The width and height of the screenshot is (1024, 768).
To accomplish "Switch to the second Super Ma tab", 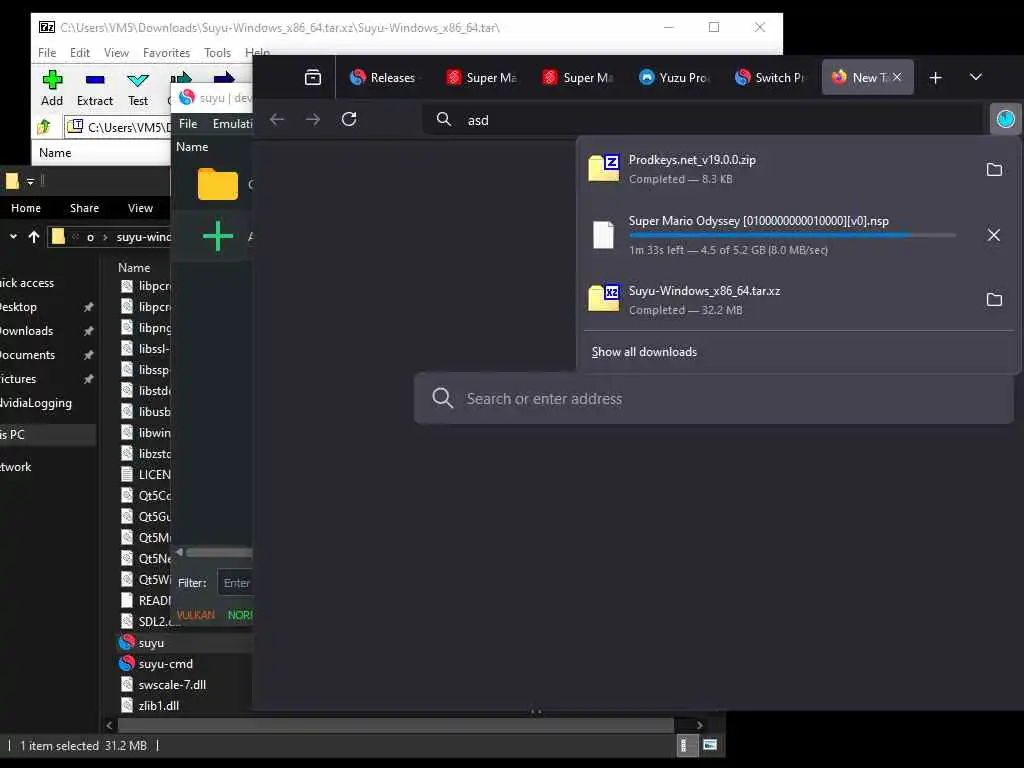I will (x=577, y=77).
